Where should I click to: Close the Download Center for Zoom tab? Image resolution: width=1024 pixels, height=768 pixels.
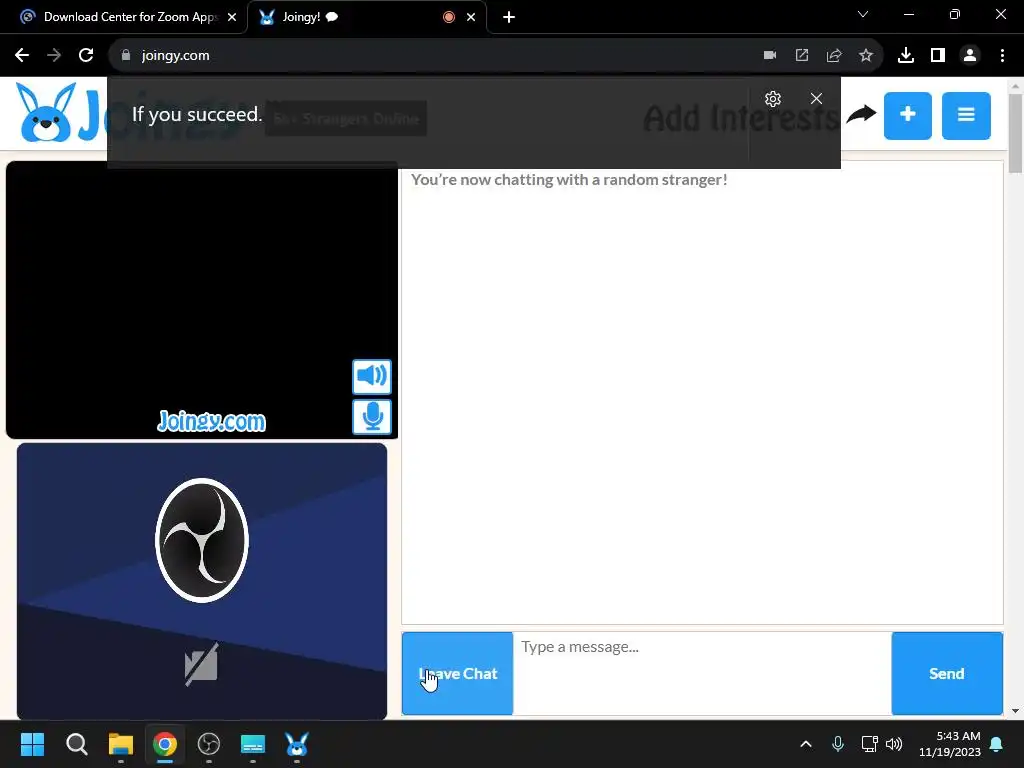coord(232,17)
